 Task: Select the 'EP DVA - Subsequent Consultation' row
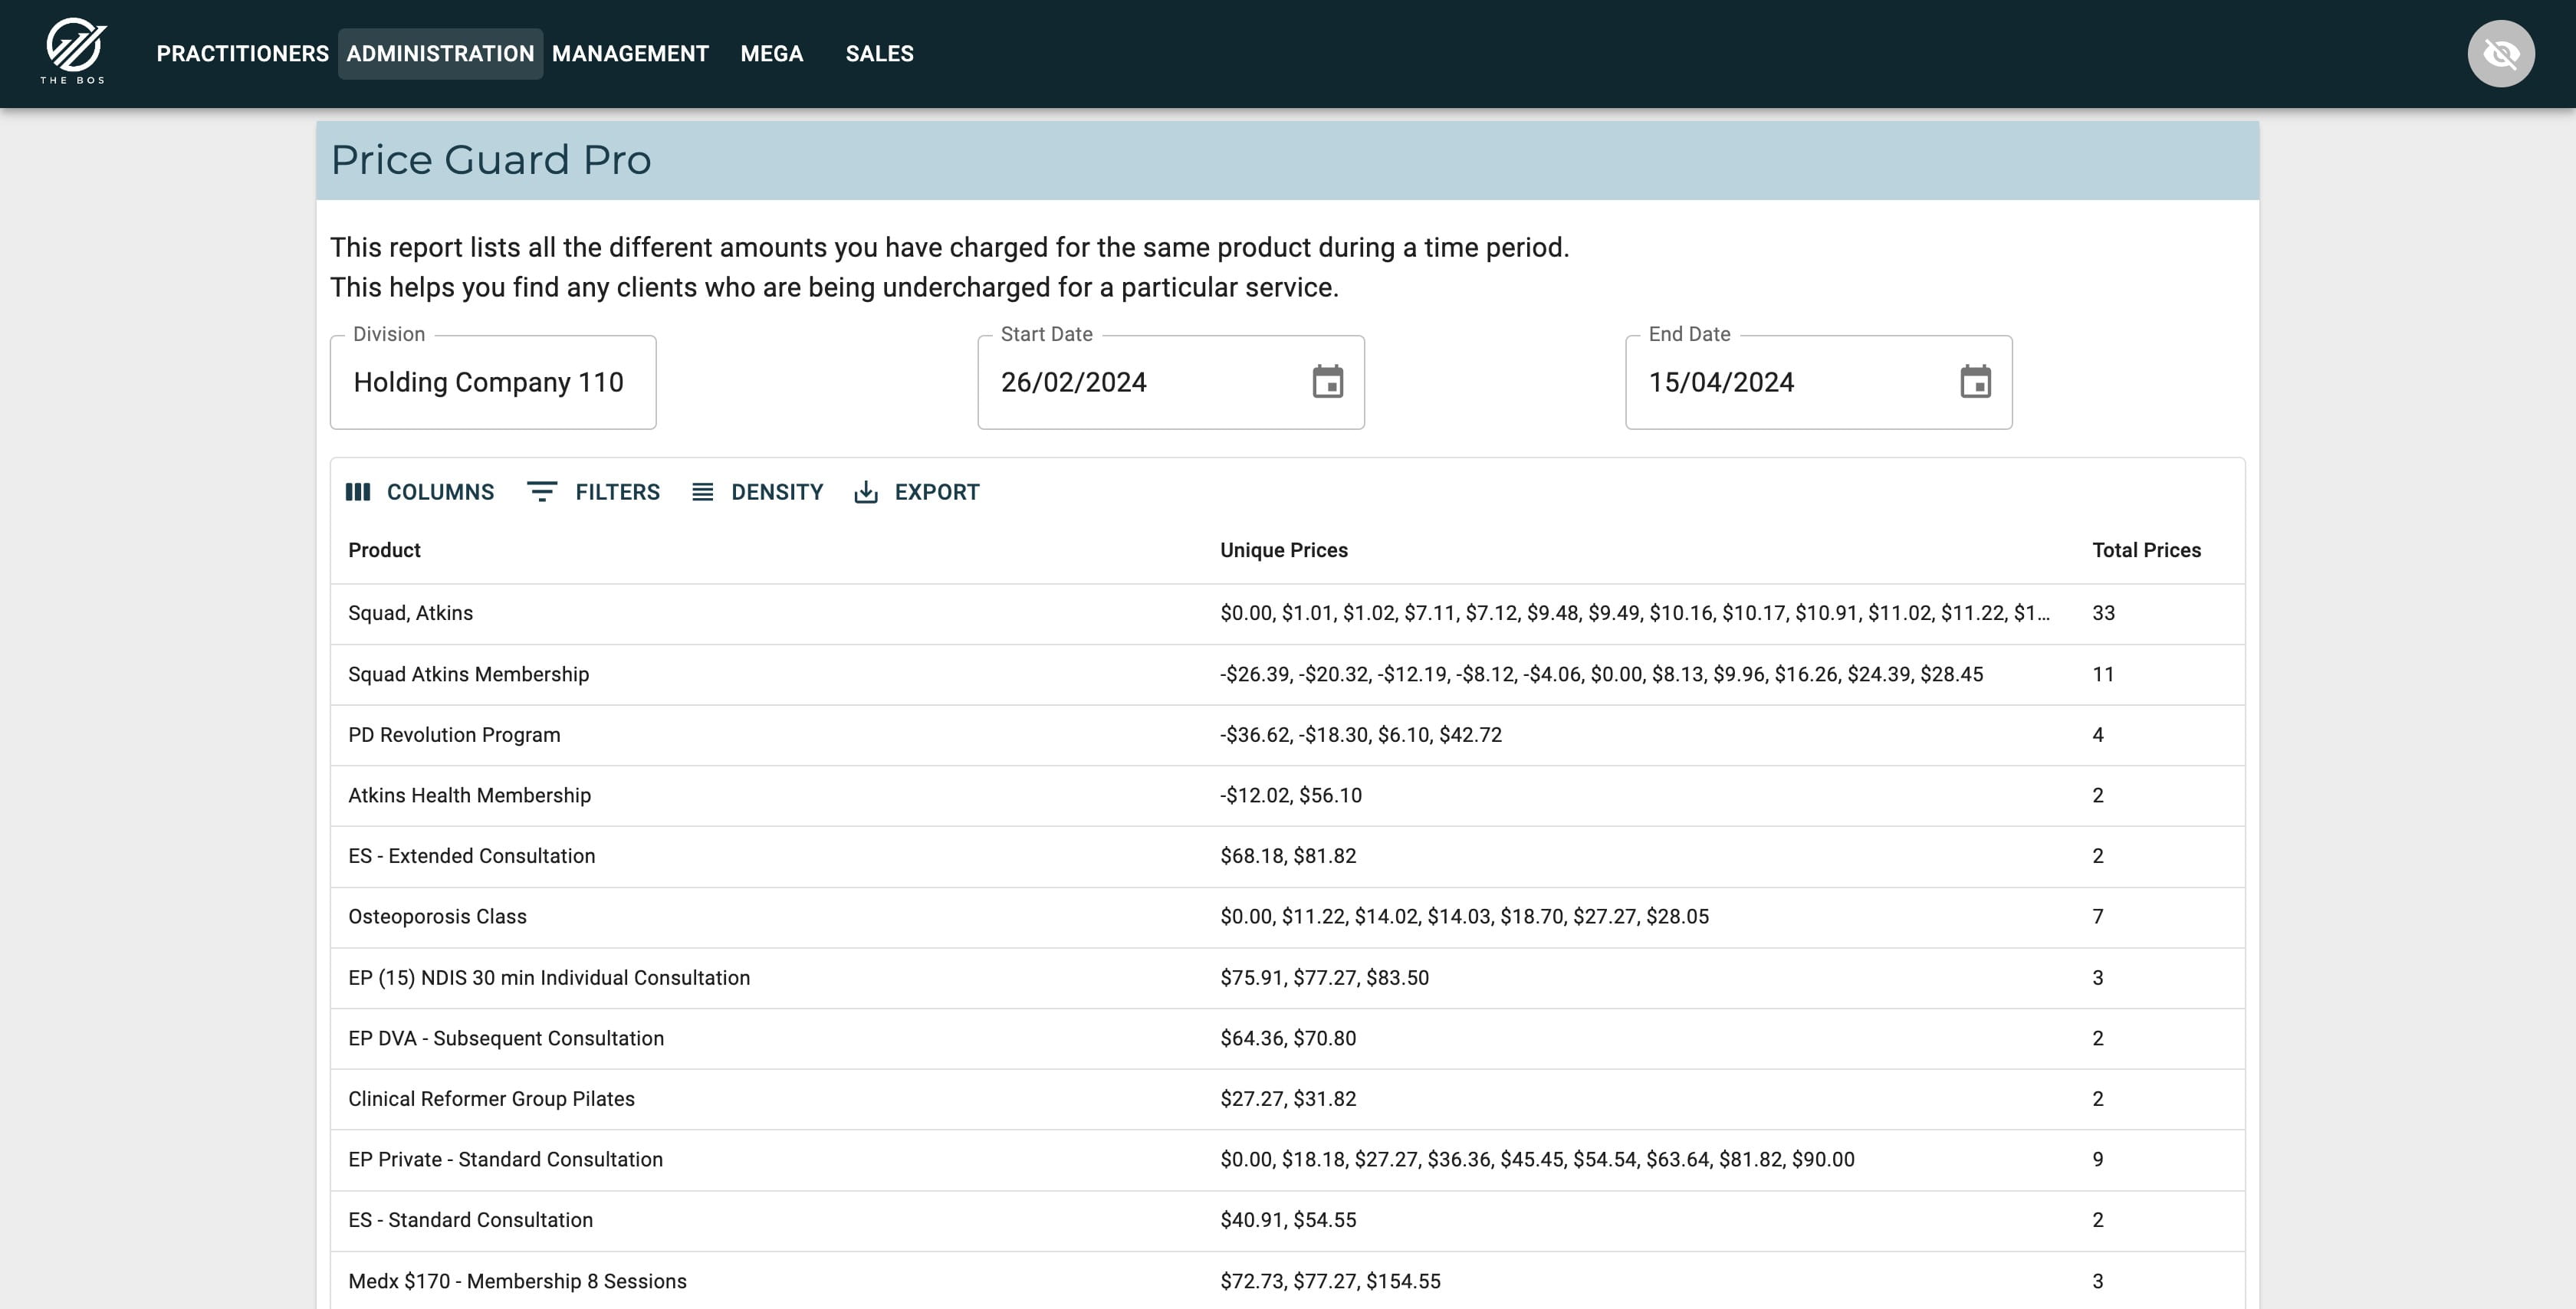pyautogui.click(x=1287, y=1038)
